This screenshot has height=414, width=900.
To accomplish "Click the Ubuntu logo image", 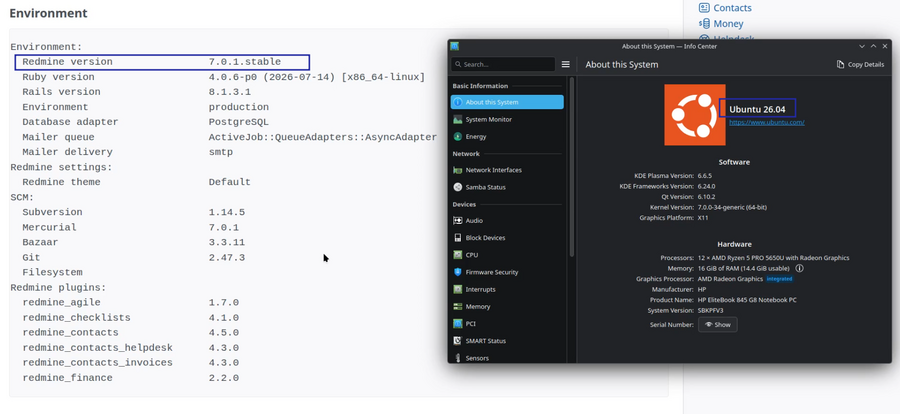I will 695,115.
